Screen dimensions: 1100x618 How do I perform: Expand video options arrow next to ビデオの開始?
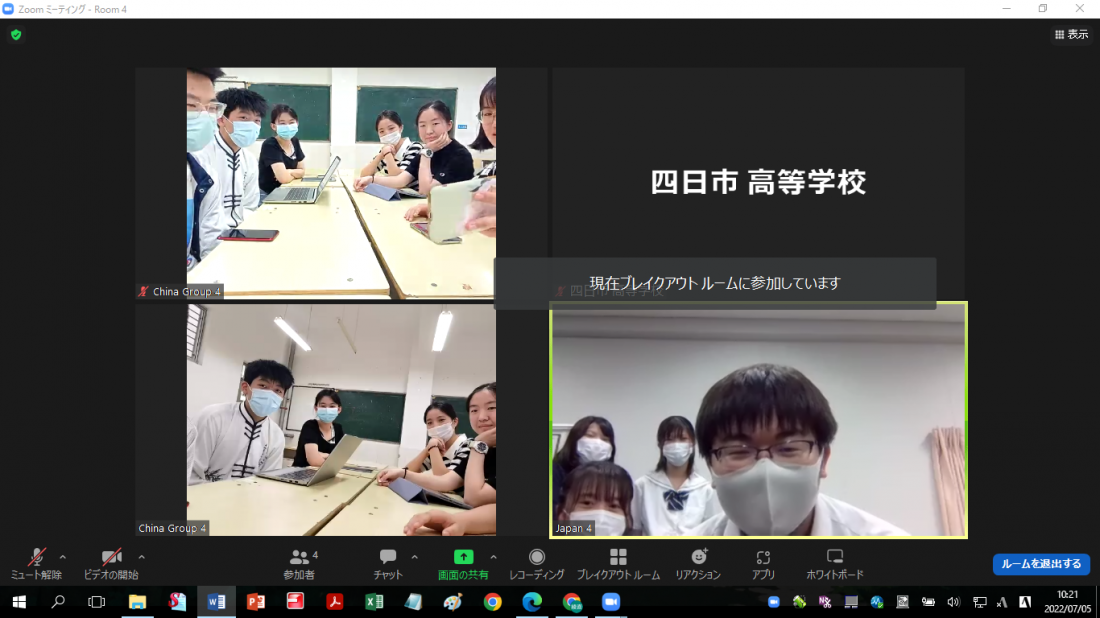pyautogui.click(x=141, y=557)
